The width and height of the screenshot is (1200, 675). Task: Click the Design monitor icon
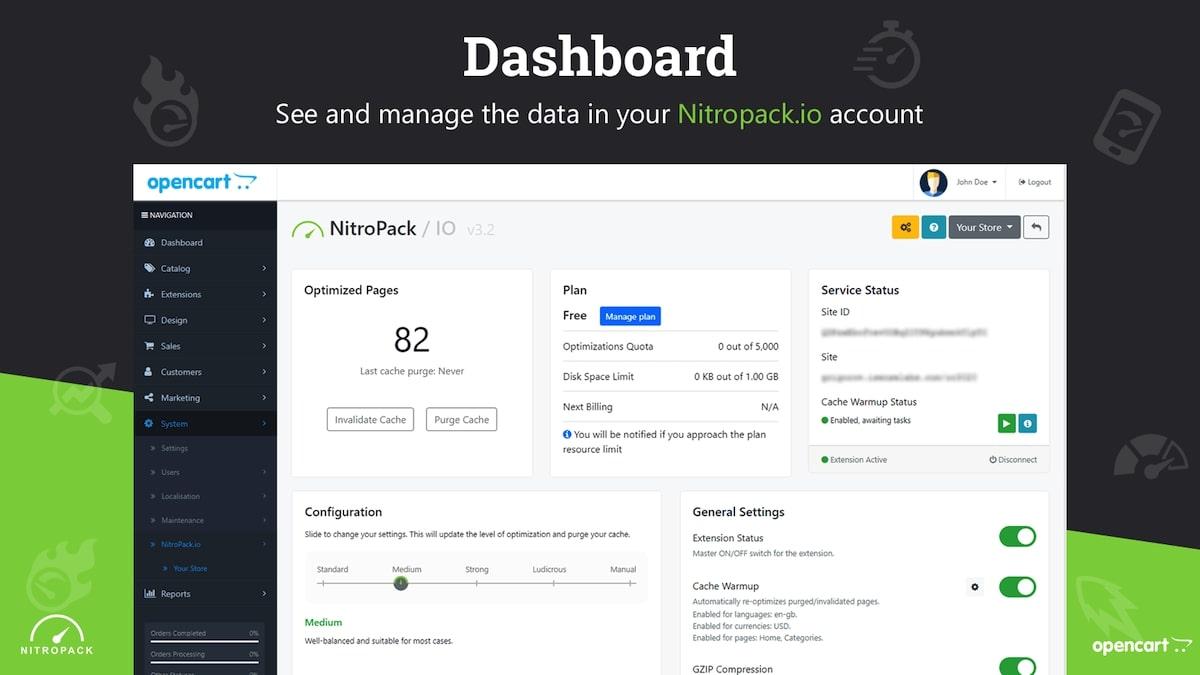pyautogui.click(x=150, y=320)
